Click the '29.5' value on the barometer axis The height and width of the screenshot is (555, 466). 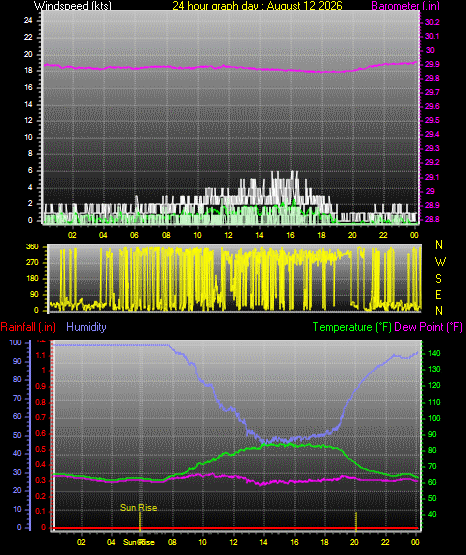432,120
